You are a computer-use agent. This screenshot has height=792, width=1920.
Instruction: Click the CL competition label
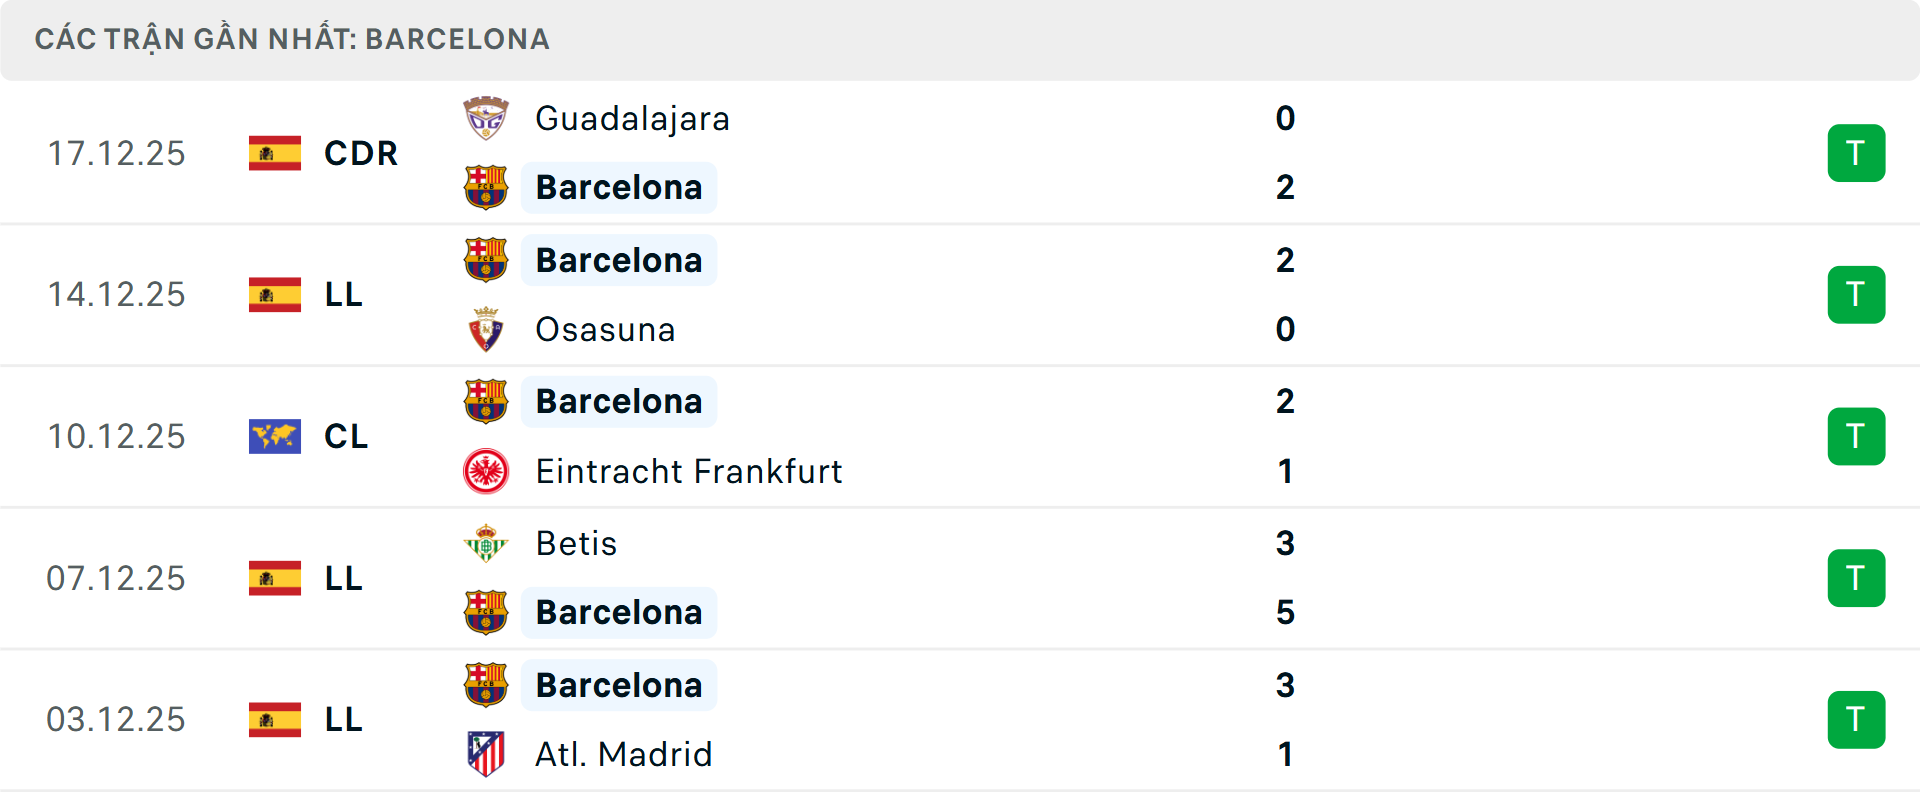[345, 436]
